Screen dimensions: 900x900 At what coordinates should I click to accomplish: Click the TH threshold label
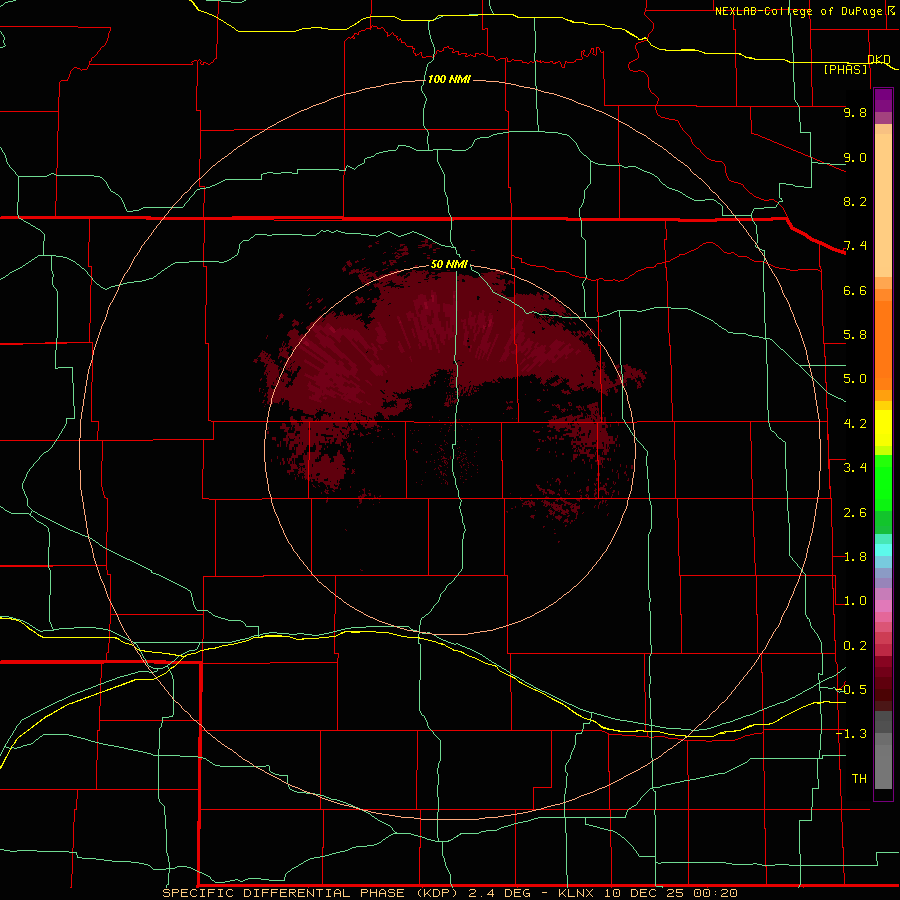859,778
